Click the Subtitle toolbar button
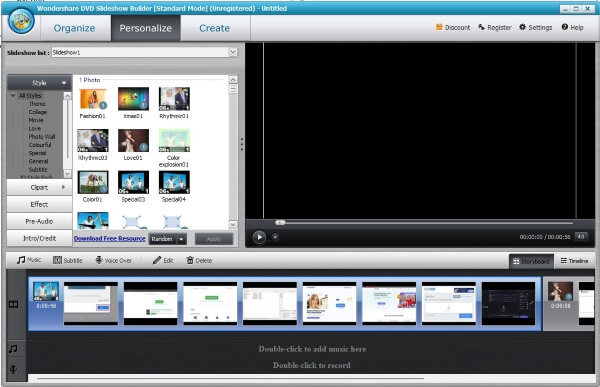The width and height of the screenshot is (600, 387). point(68,260)
